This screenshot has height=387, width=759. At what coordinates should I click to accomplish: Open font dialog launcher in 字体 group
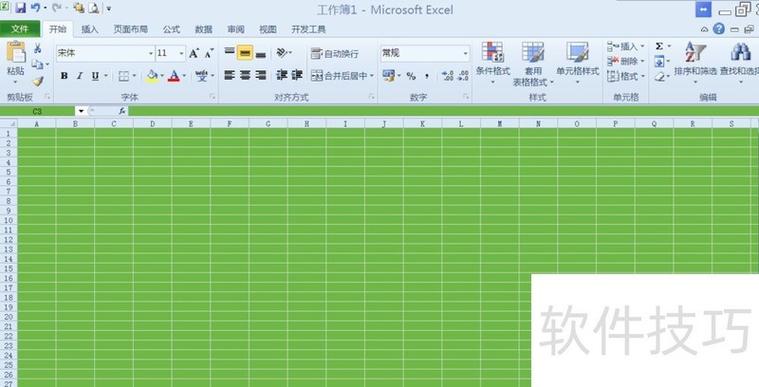(x=213, y=97)
